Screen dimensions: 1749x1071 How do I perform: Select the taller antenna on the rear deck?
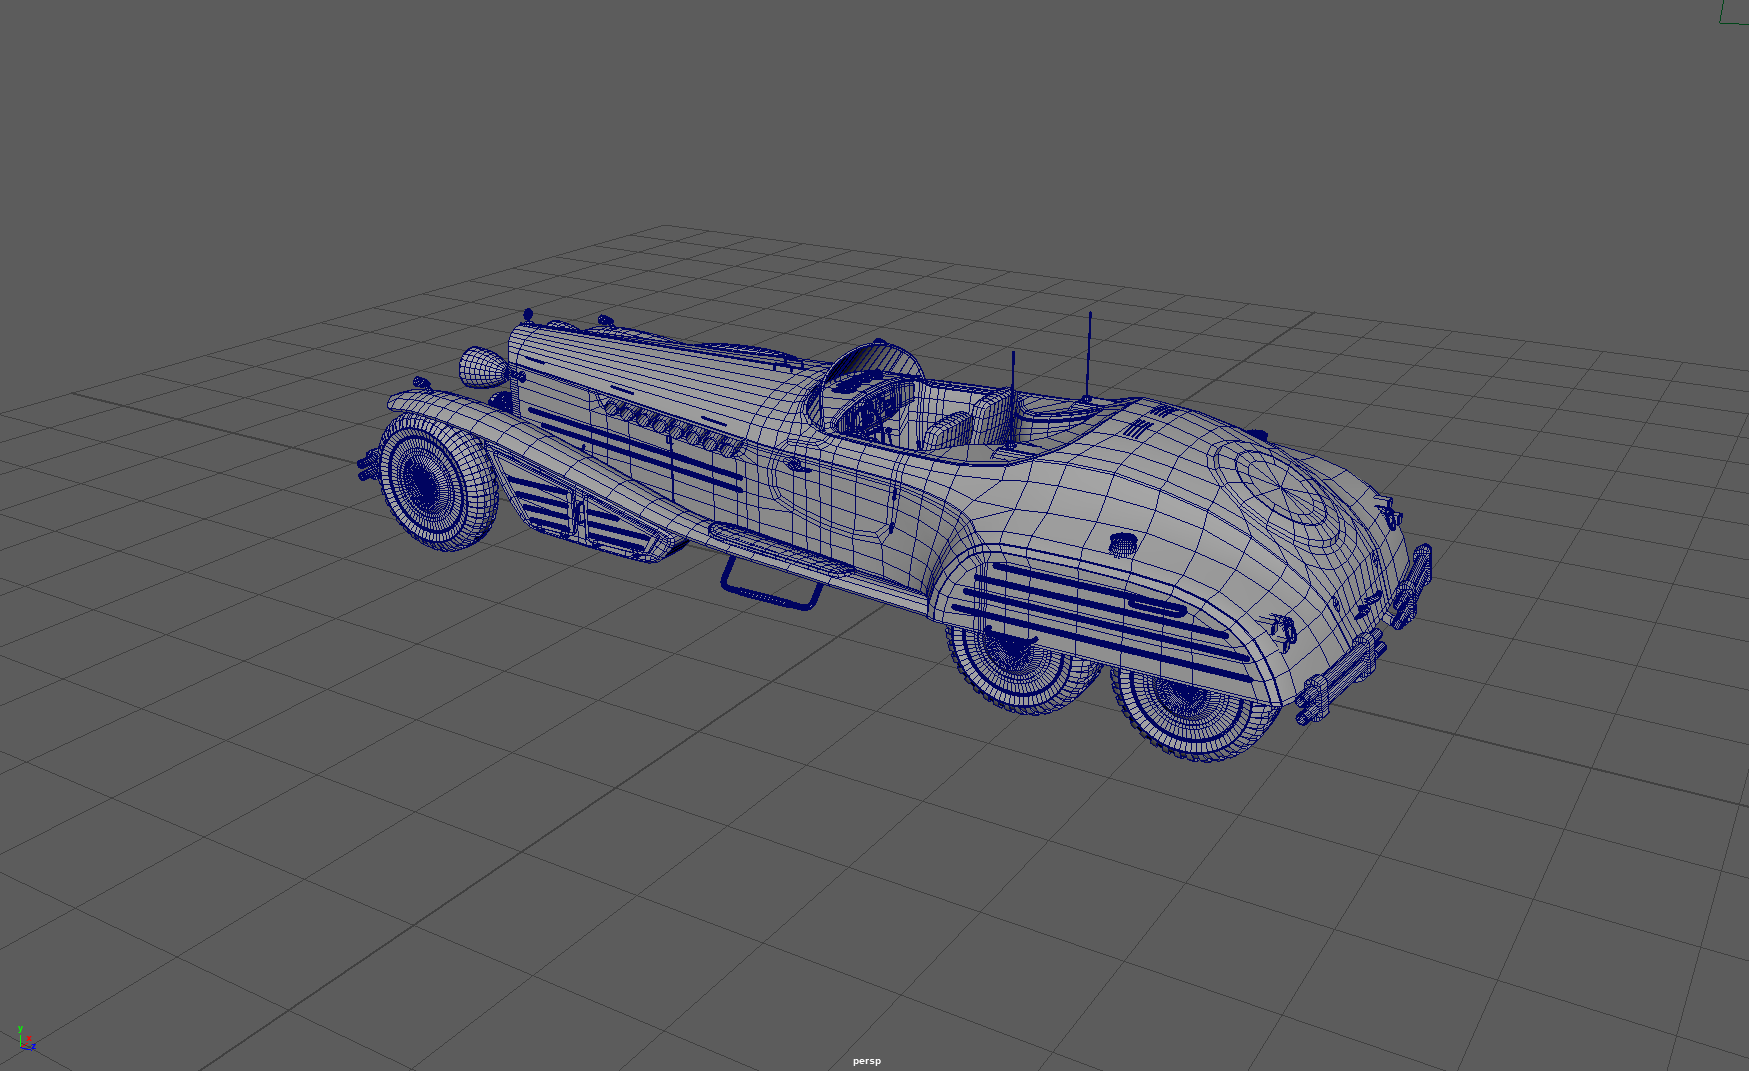pyautogui.click(x=1089, y=356)
